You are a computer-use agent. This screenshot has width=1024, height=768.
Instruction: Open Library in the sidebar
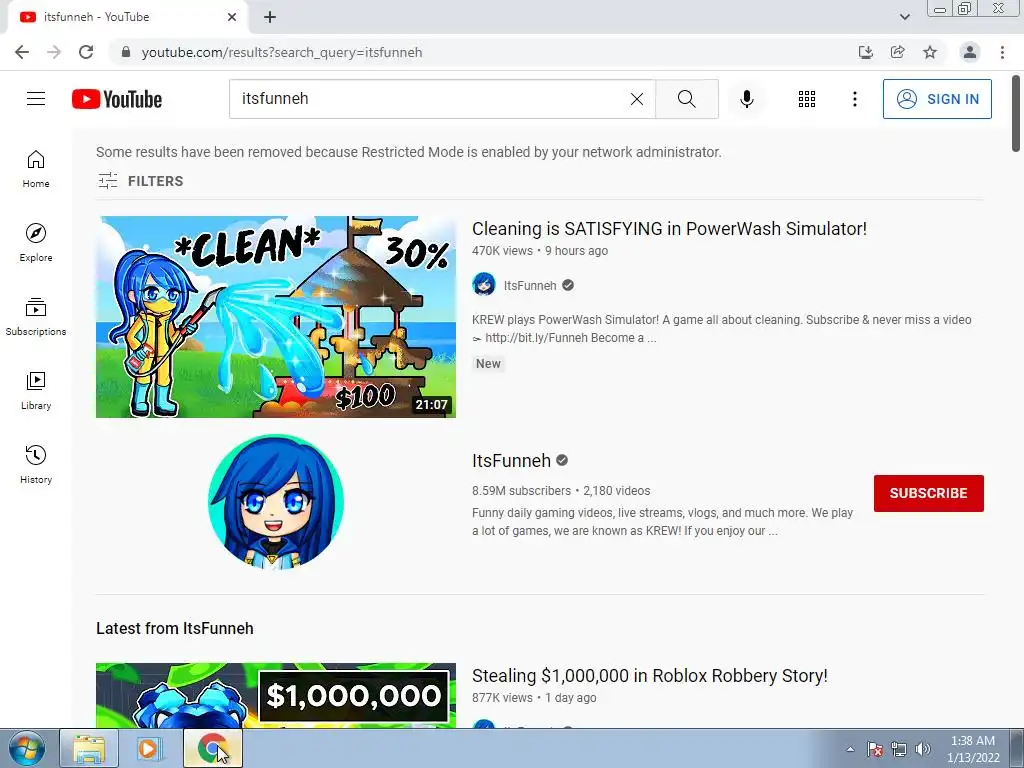tap(36, 391)
